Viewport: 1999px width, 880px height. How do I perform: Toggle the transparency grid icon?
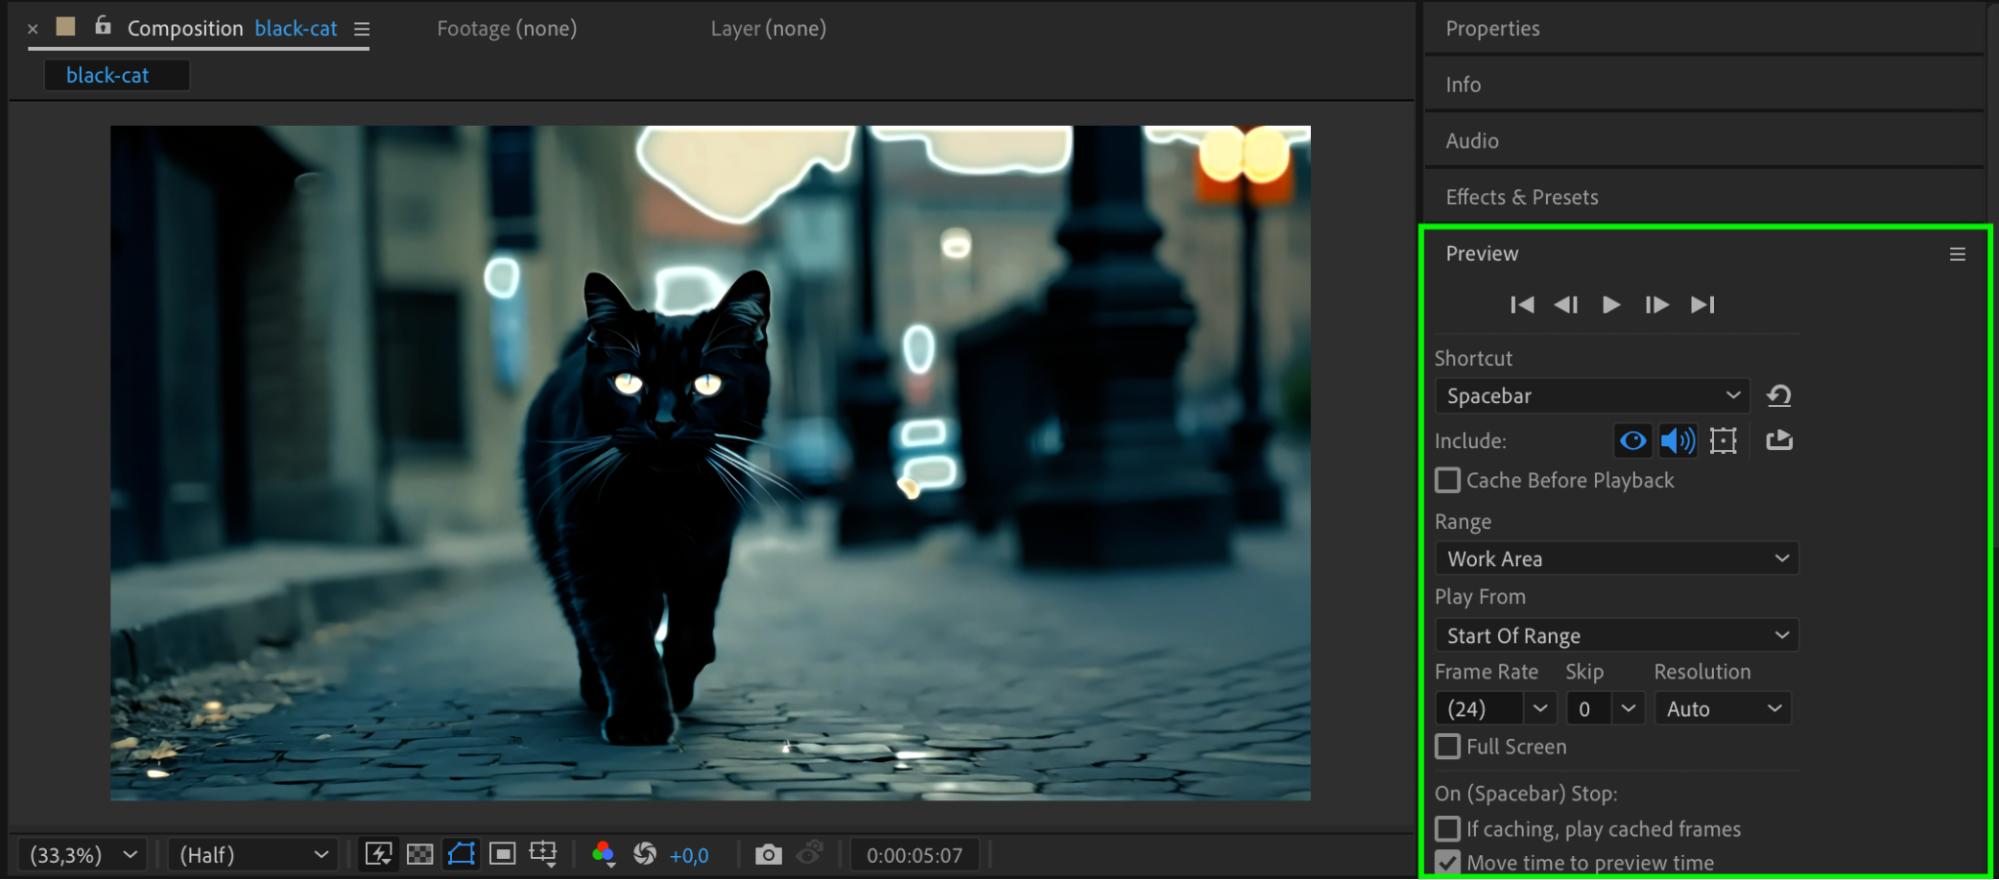(x=420, y=854)
